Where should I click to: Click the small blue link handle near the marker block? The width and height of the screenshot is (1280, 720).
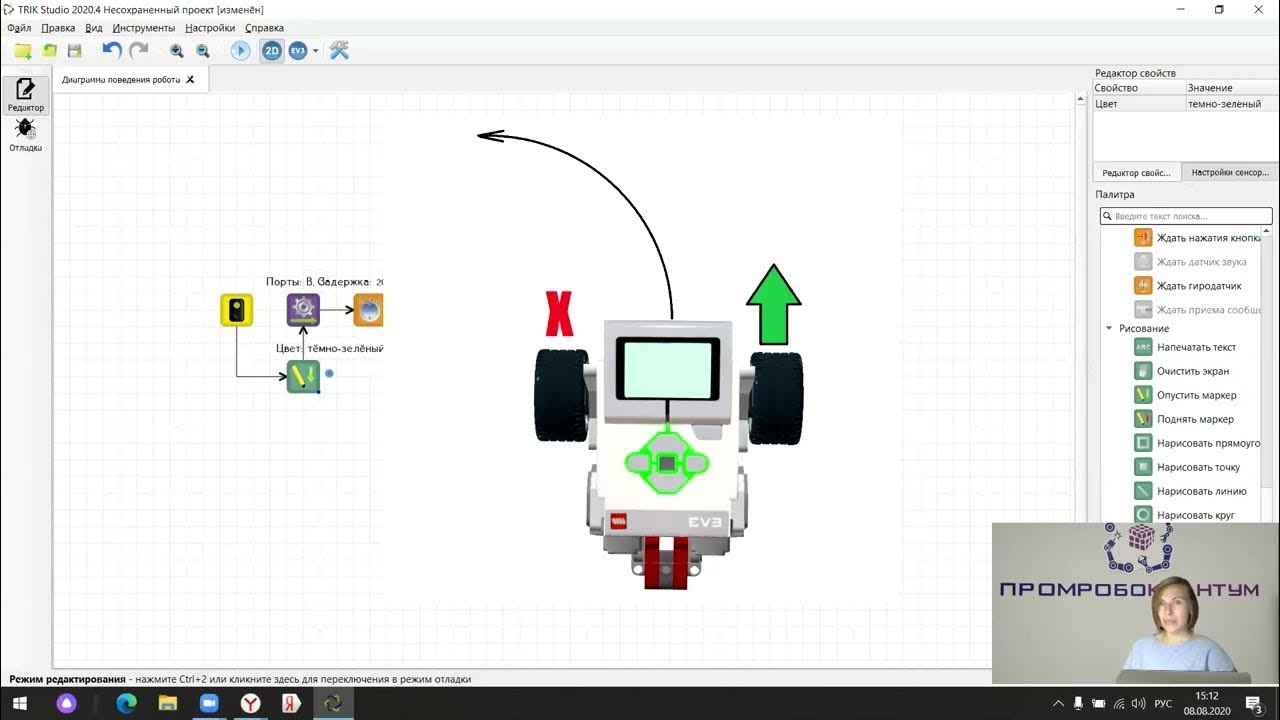tap(329, 373)
